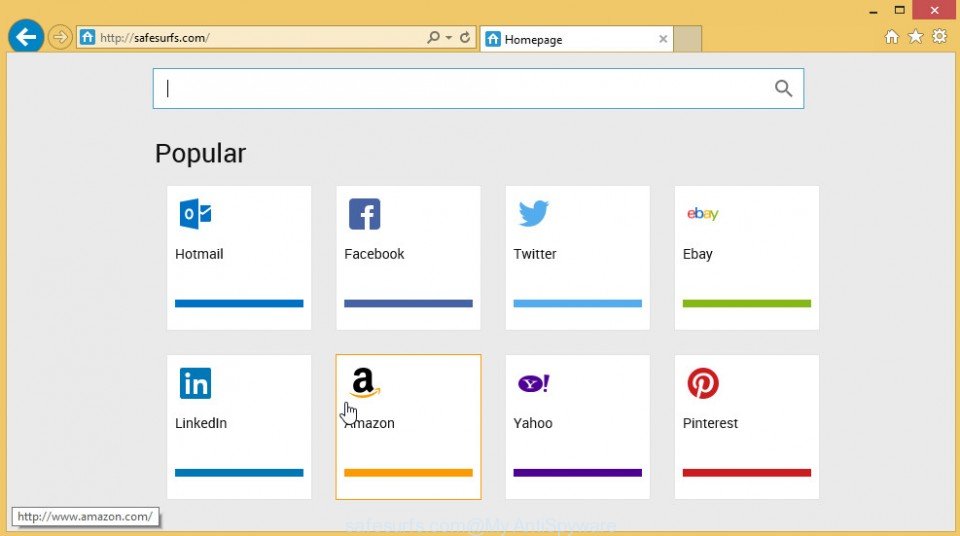
Task: Click the Pinterest logo icon
Action: click(x=703, y=383)
